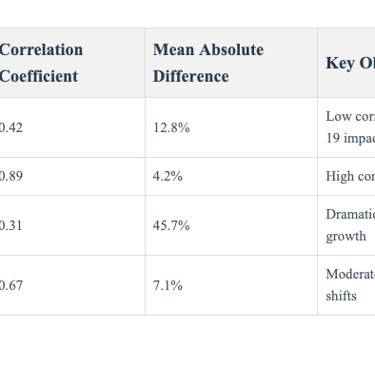The width and height of the screenshot is (375, 366).
Task: Click the word 'growth' in observations
Action: point(346,237)
